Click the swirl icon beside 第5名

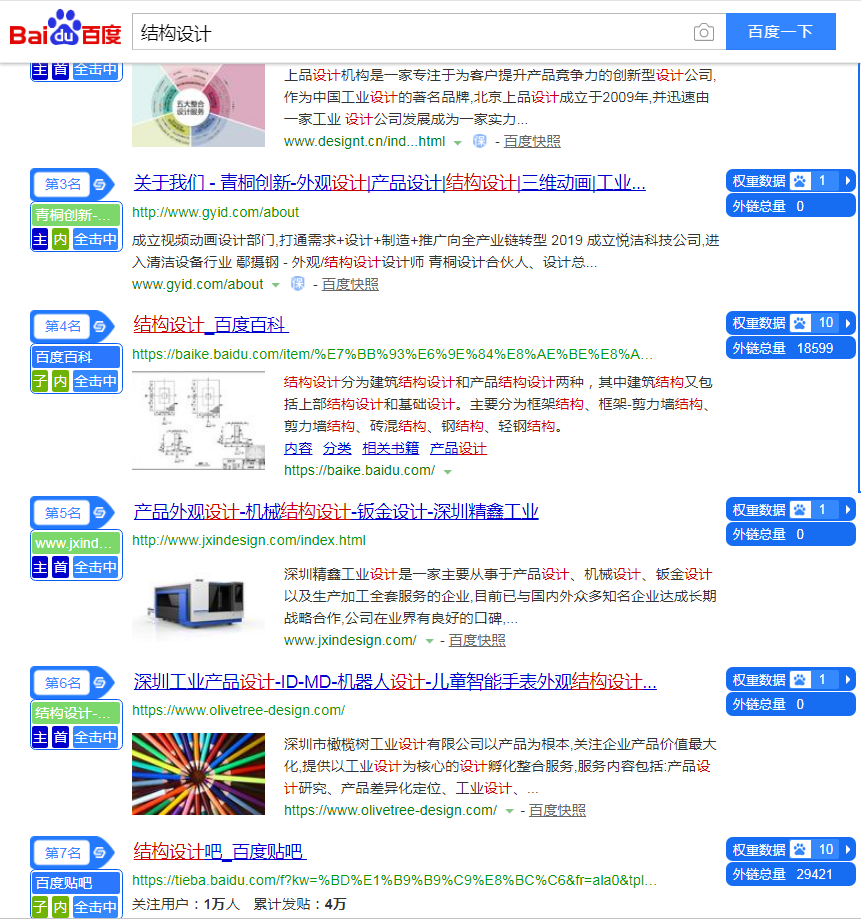coord(100,513)
